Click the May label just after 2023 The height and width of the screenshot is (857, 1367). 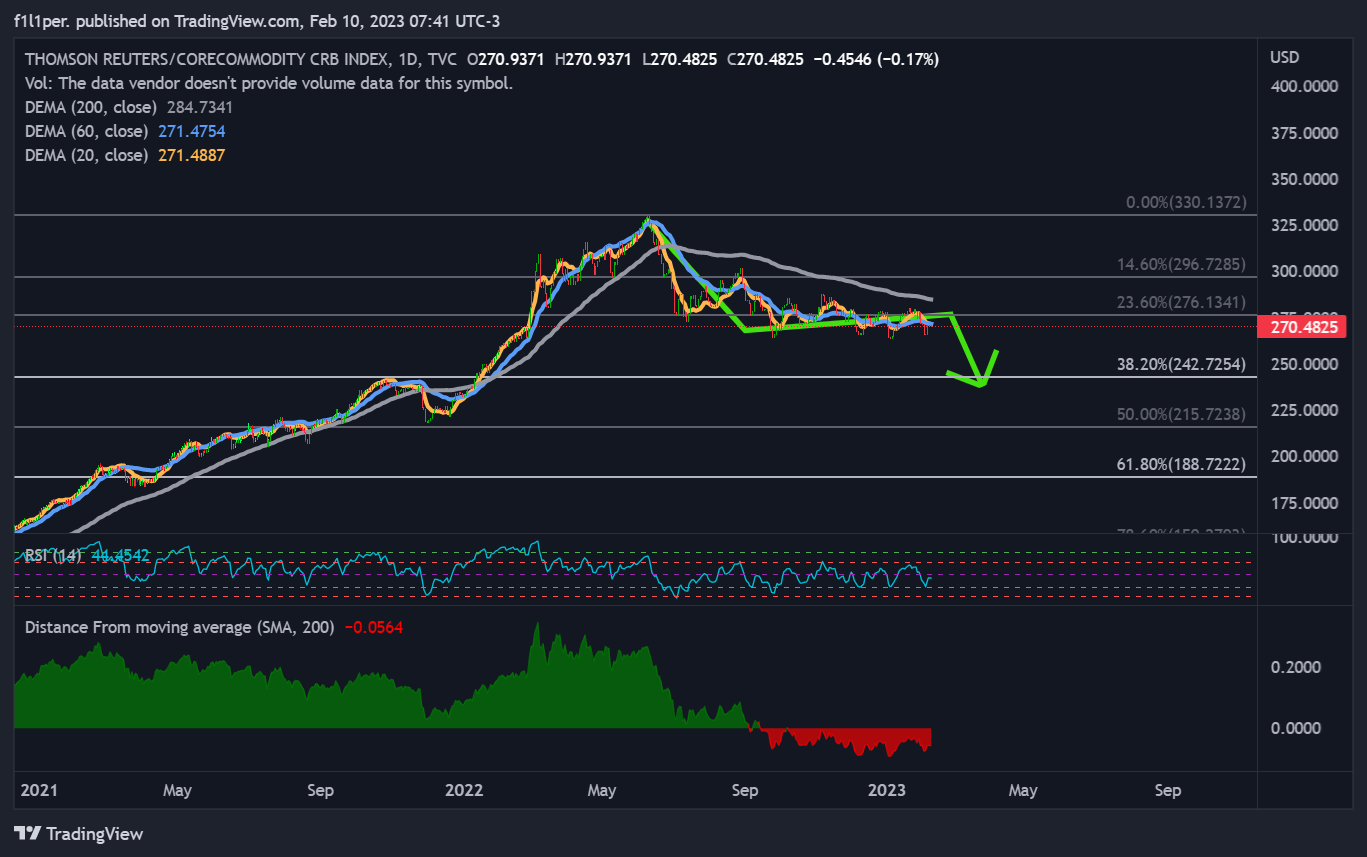(1023, 790)
